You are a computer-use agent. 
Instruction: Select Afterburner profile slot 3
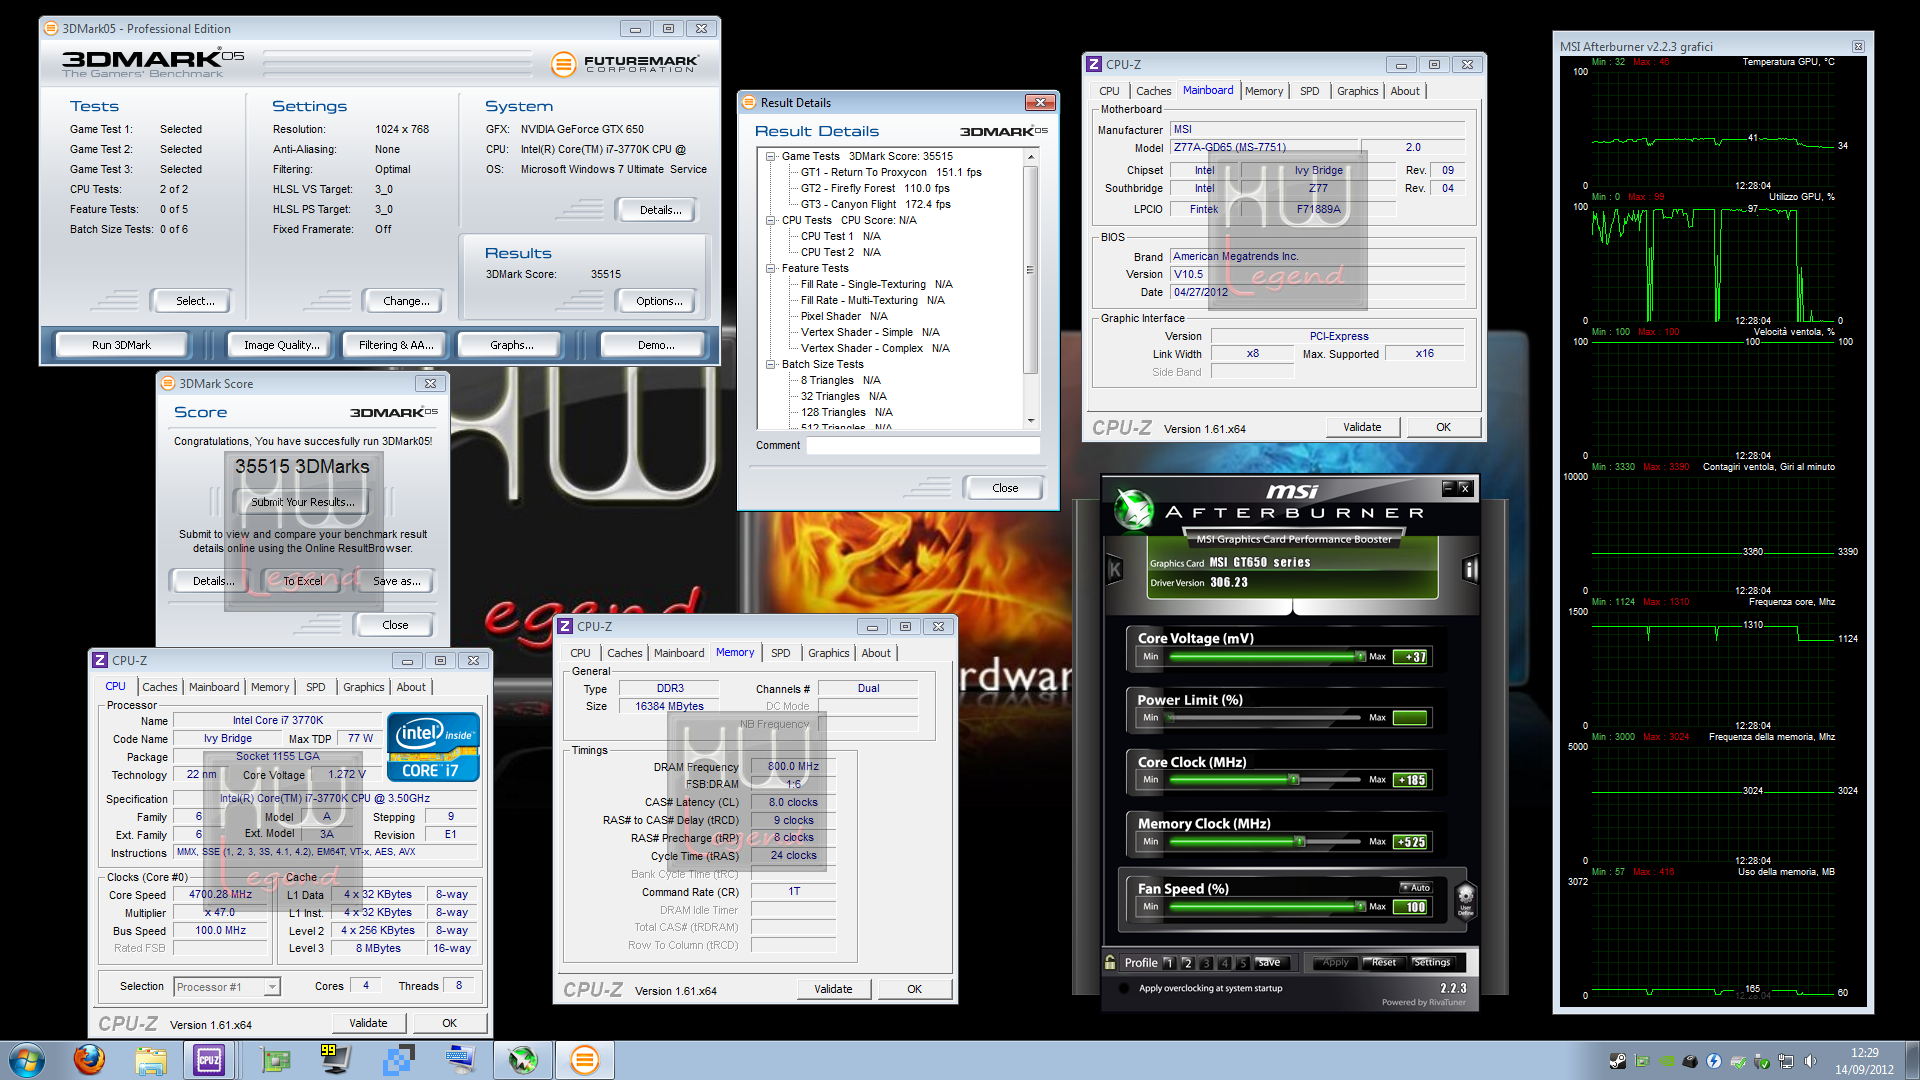coord(1206,963)
